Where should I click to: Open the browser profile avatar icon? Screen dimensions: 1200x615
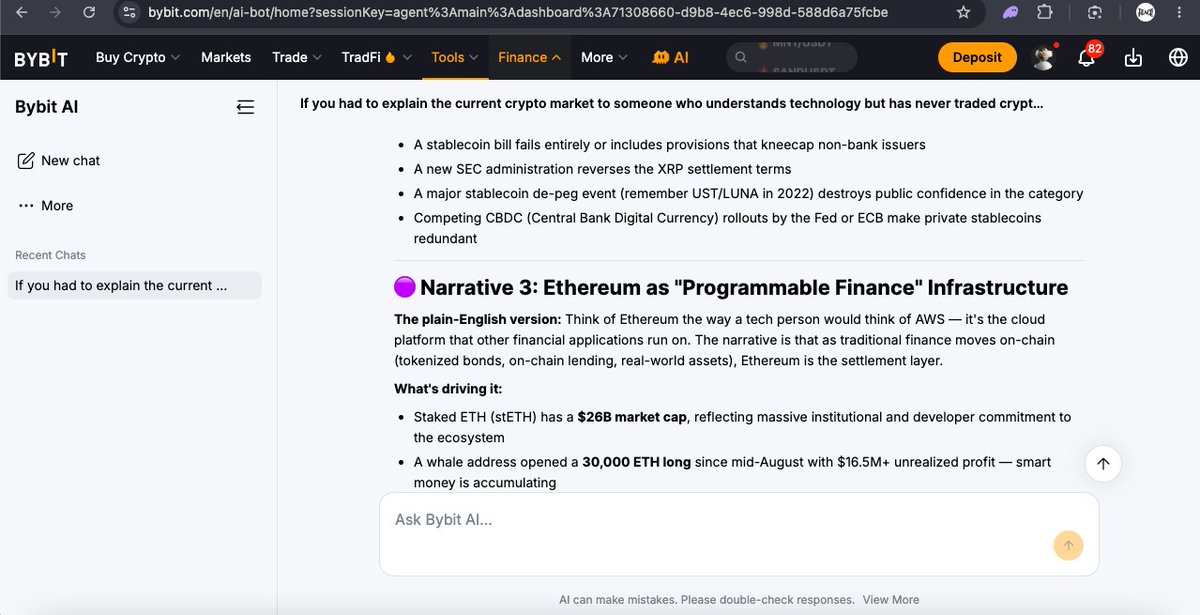(x=1146, y=13)
